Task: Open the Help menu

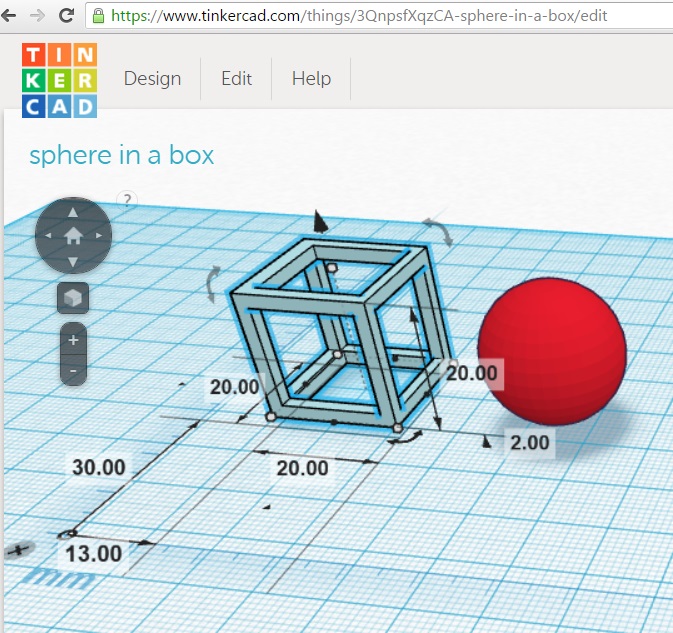Action: [x=311, y=79]
